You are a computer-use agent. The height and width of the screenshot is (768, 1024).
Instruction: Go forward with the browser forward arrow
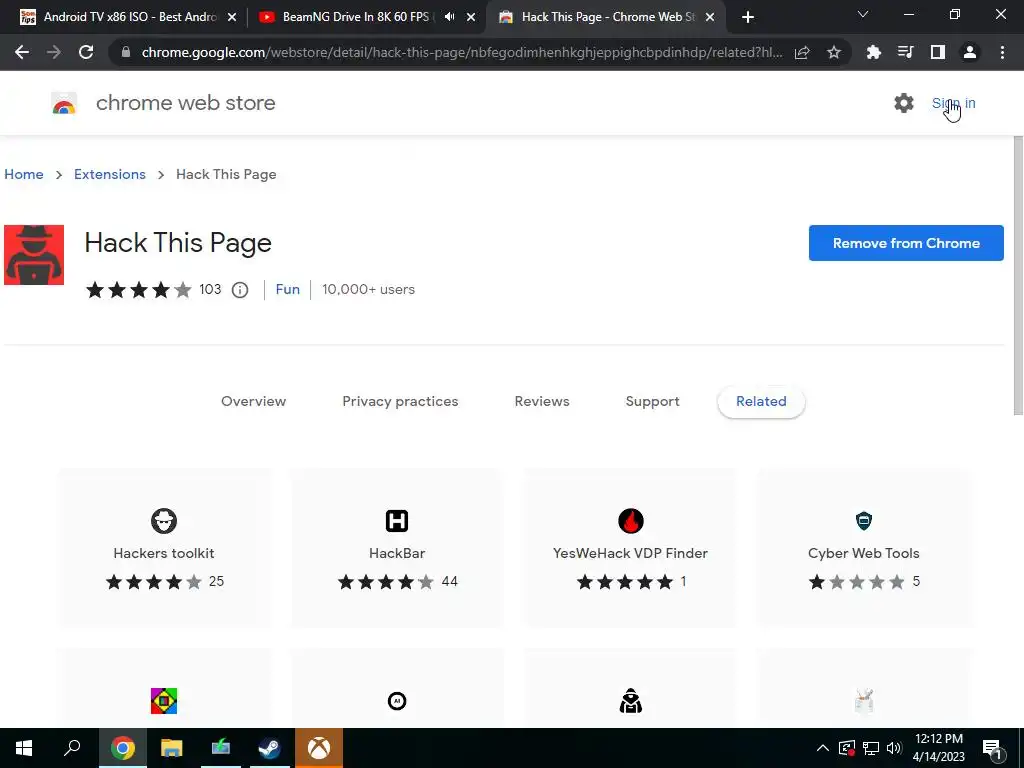tap(54, 52)
